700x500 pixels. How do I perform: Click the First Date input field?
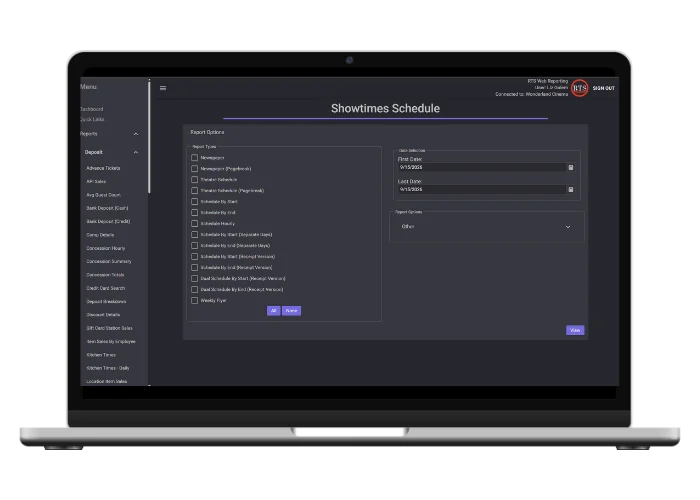tap(482, 167)
